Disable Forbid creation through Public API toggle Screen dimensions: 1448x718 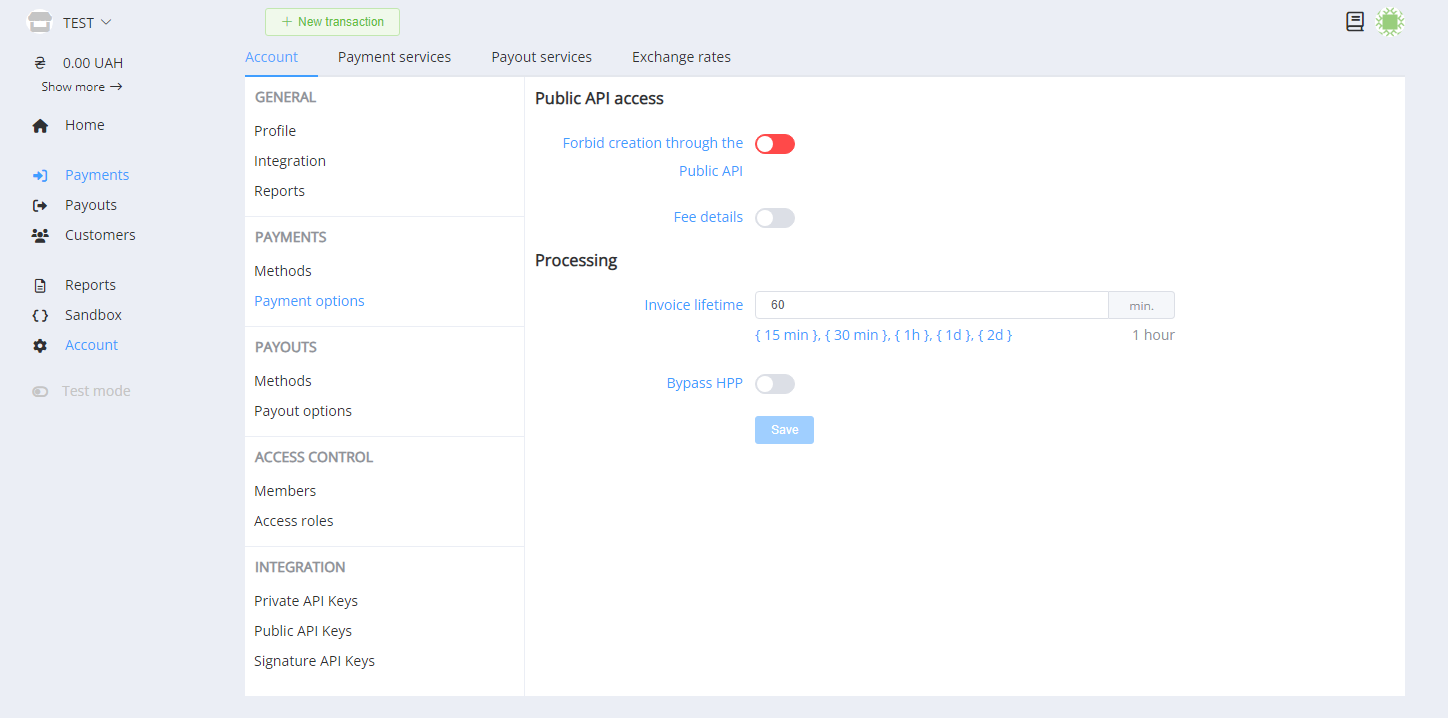775,144
